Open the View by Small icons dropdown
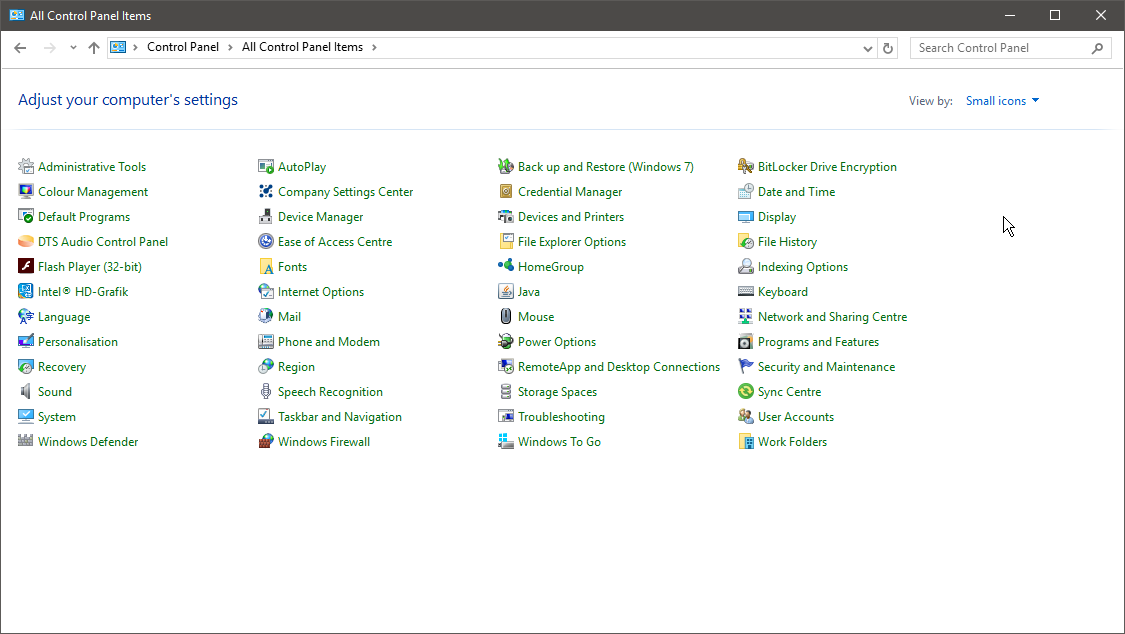The image size is (1125, 634). point(1002,101)
